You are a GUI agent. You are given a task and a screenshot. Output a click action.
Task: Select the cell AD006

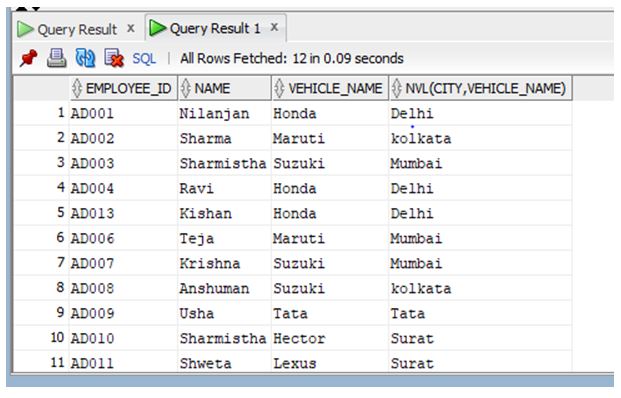point(123,238)
